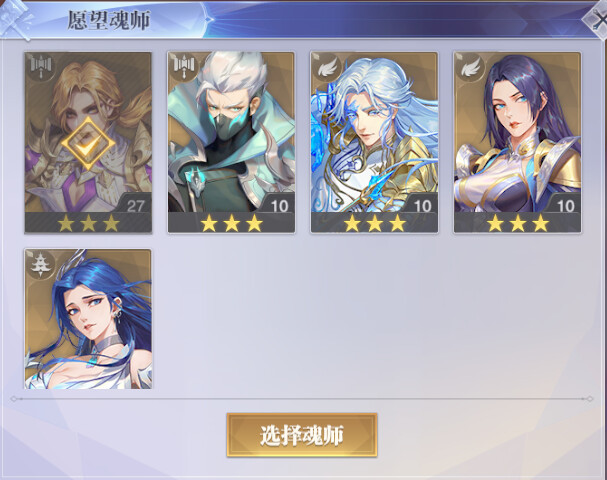
Task: Select the blonde-haired hero card marked 27
Action: point(88,143)
